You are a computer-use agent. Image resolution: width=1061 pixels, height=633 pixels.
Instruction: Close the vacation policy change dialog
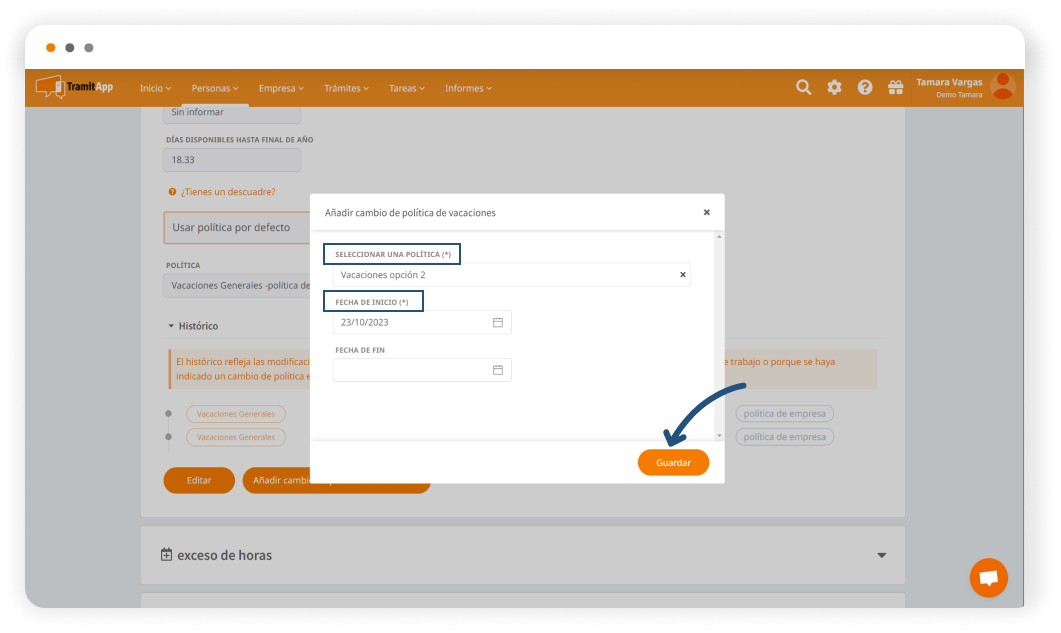click(706, 212)
